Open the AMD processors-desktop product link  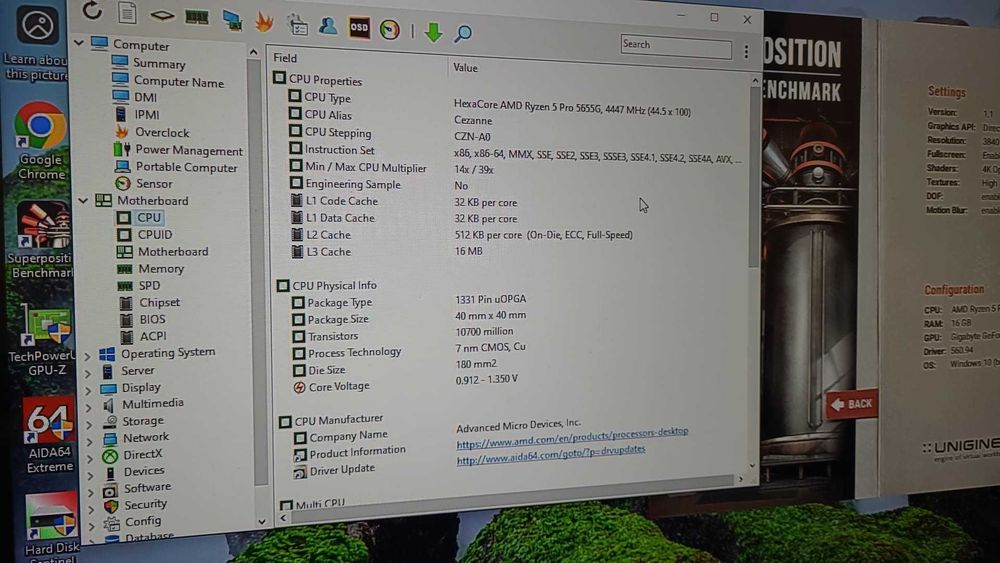(x=572, y=439)
